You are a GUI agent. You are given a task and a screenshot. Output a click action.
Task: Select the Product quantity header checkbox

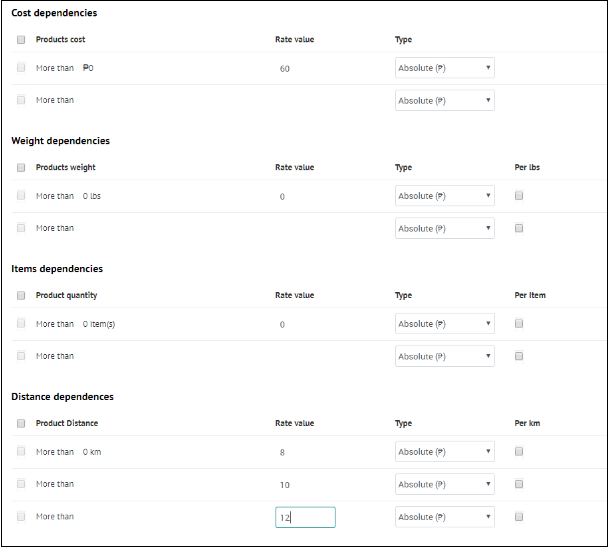21,295
